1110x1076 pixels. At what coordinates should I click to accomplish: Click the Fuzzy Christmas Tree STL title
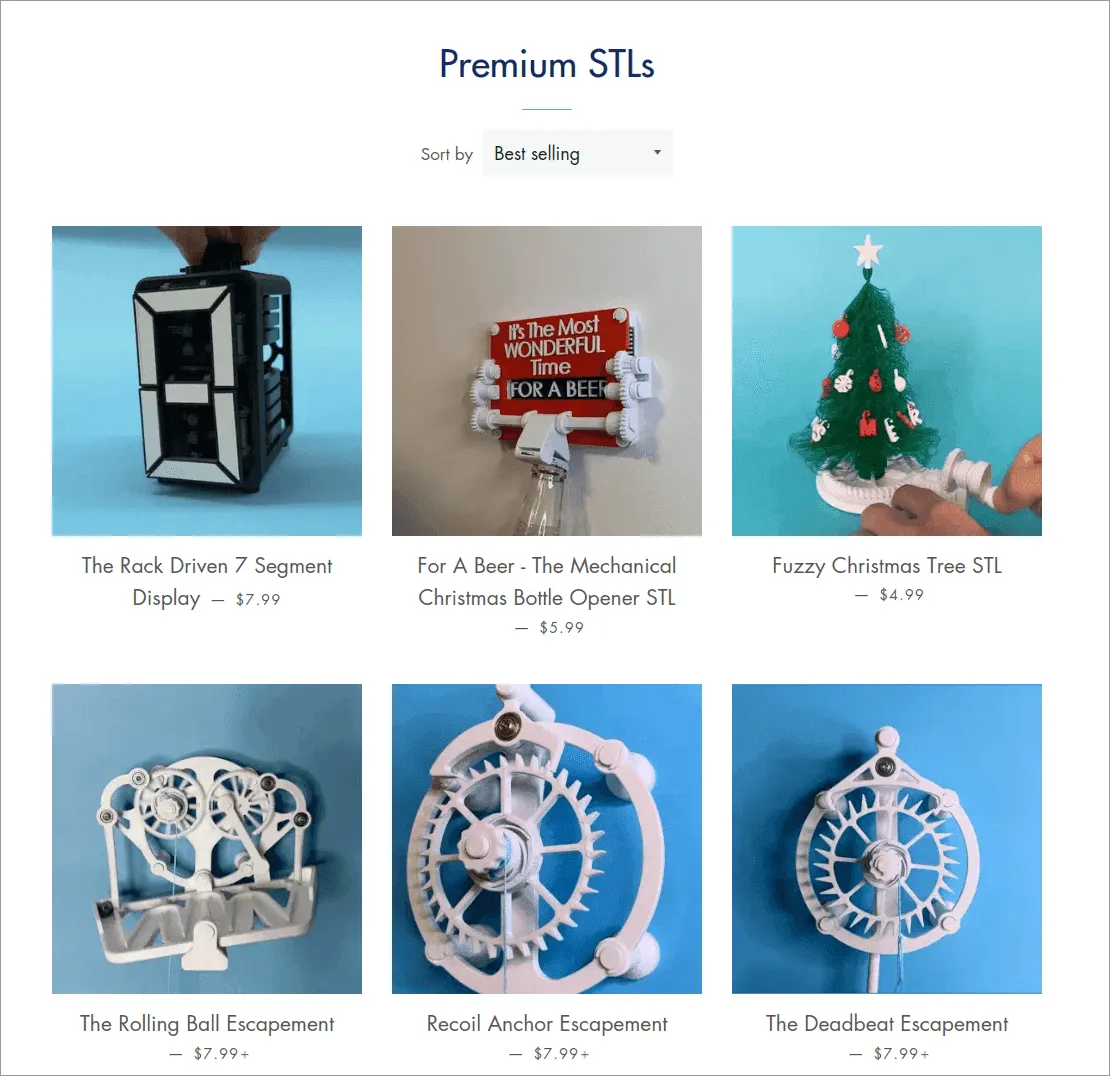886,566
